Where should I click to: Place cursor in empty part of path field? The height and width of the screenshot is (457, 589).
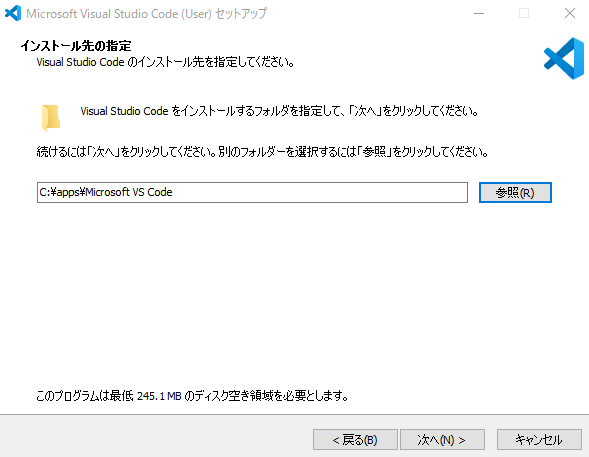pos(319,192)
